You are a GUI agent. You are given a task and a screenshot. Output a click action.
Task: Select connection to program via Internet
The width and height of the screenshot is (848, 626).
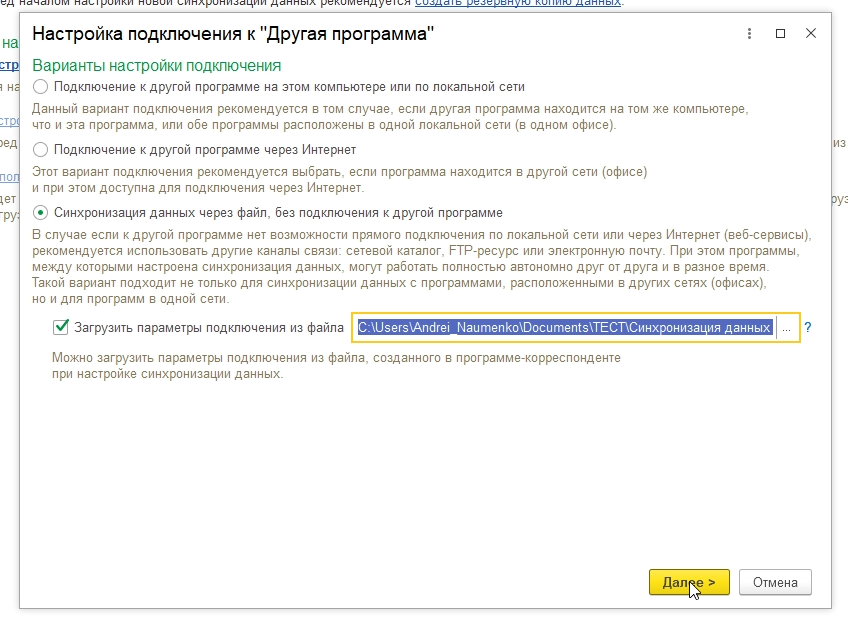click(x=41, y=150)
